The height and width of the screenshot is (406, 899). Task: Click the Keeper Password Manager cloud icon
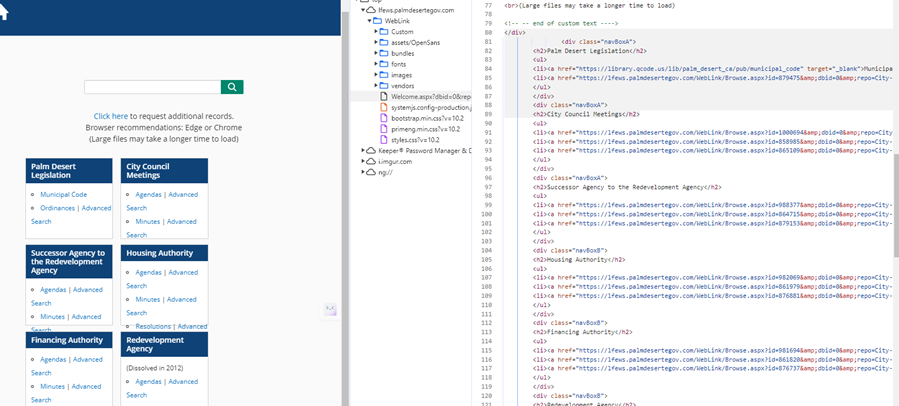[x=369, y=150]
